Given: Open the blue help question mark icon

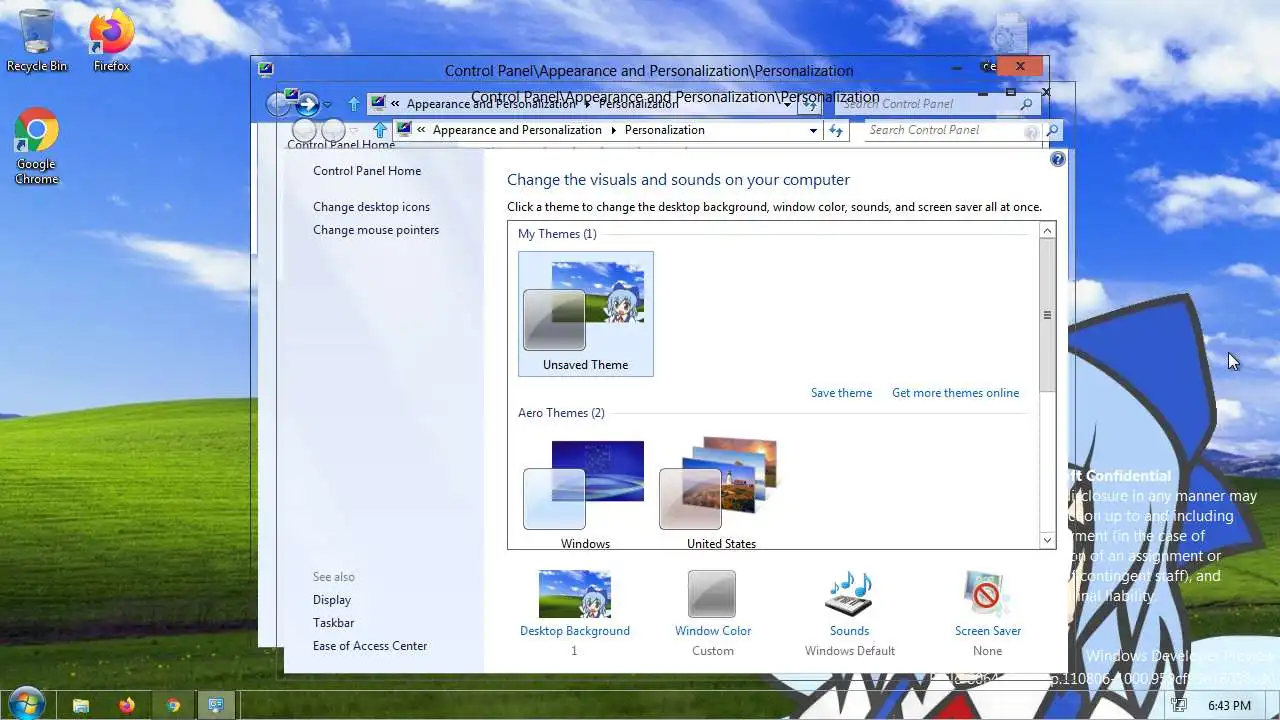Looking at the screenshot, I should coord(1058,159).
